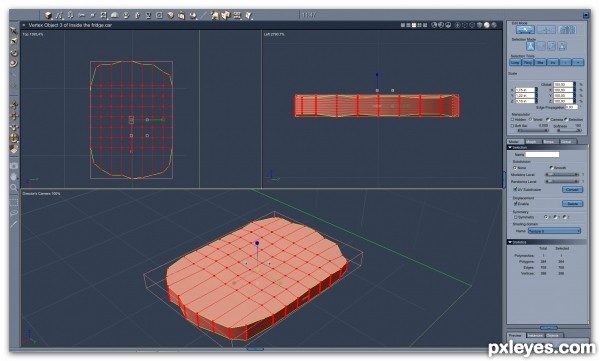Click the selection Name input field

[542, 155]
